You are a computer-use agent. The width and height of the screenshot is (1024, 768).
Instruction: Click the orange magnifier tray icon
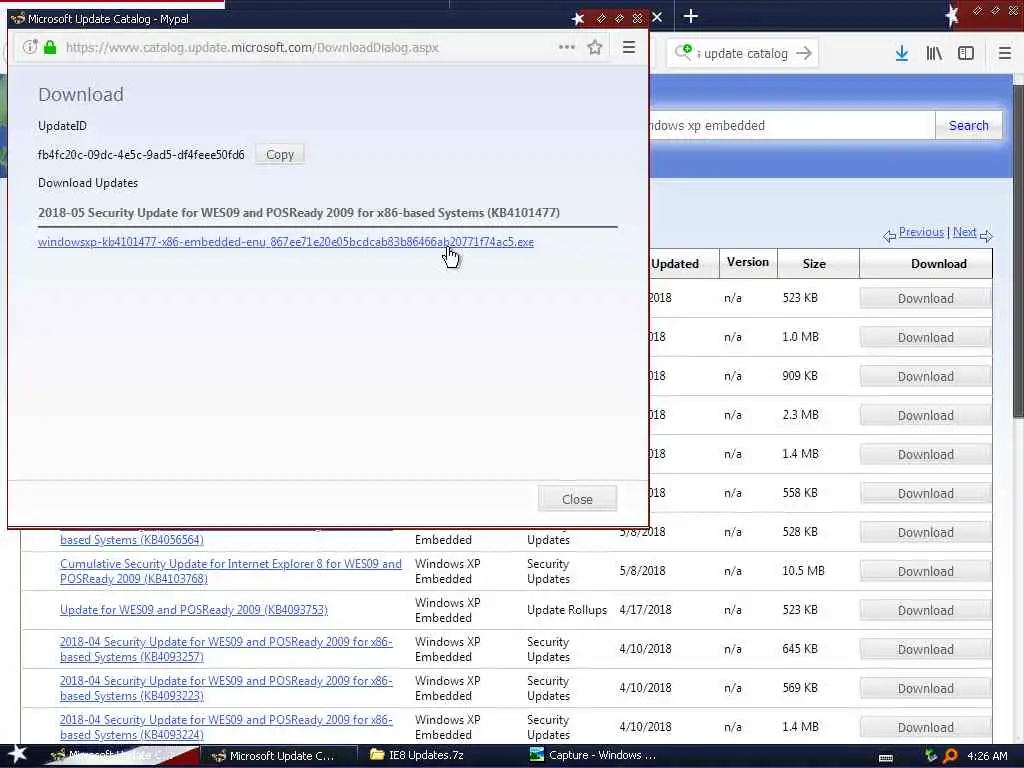[x=950, y=756]
